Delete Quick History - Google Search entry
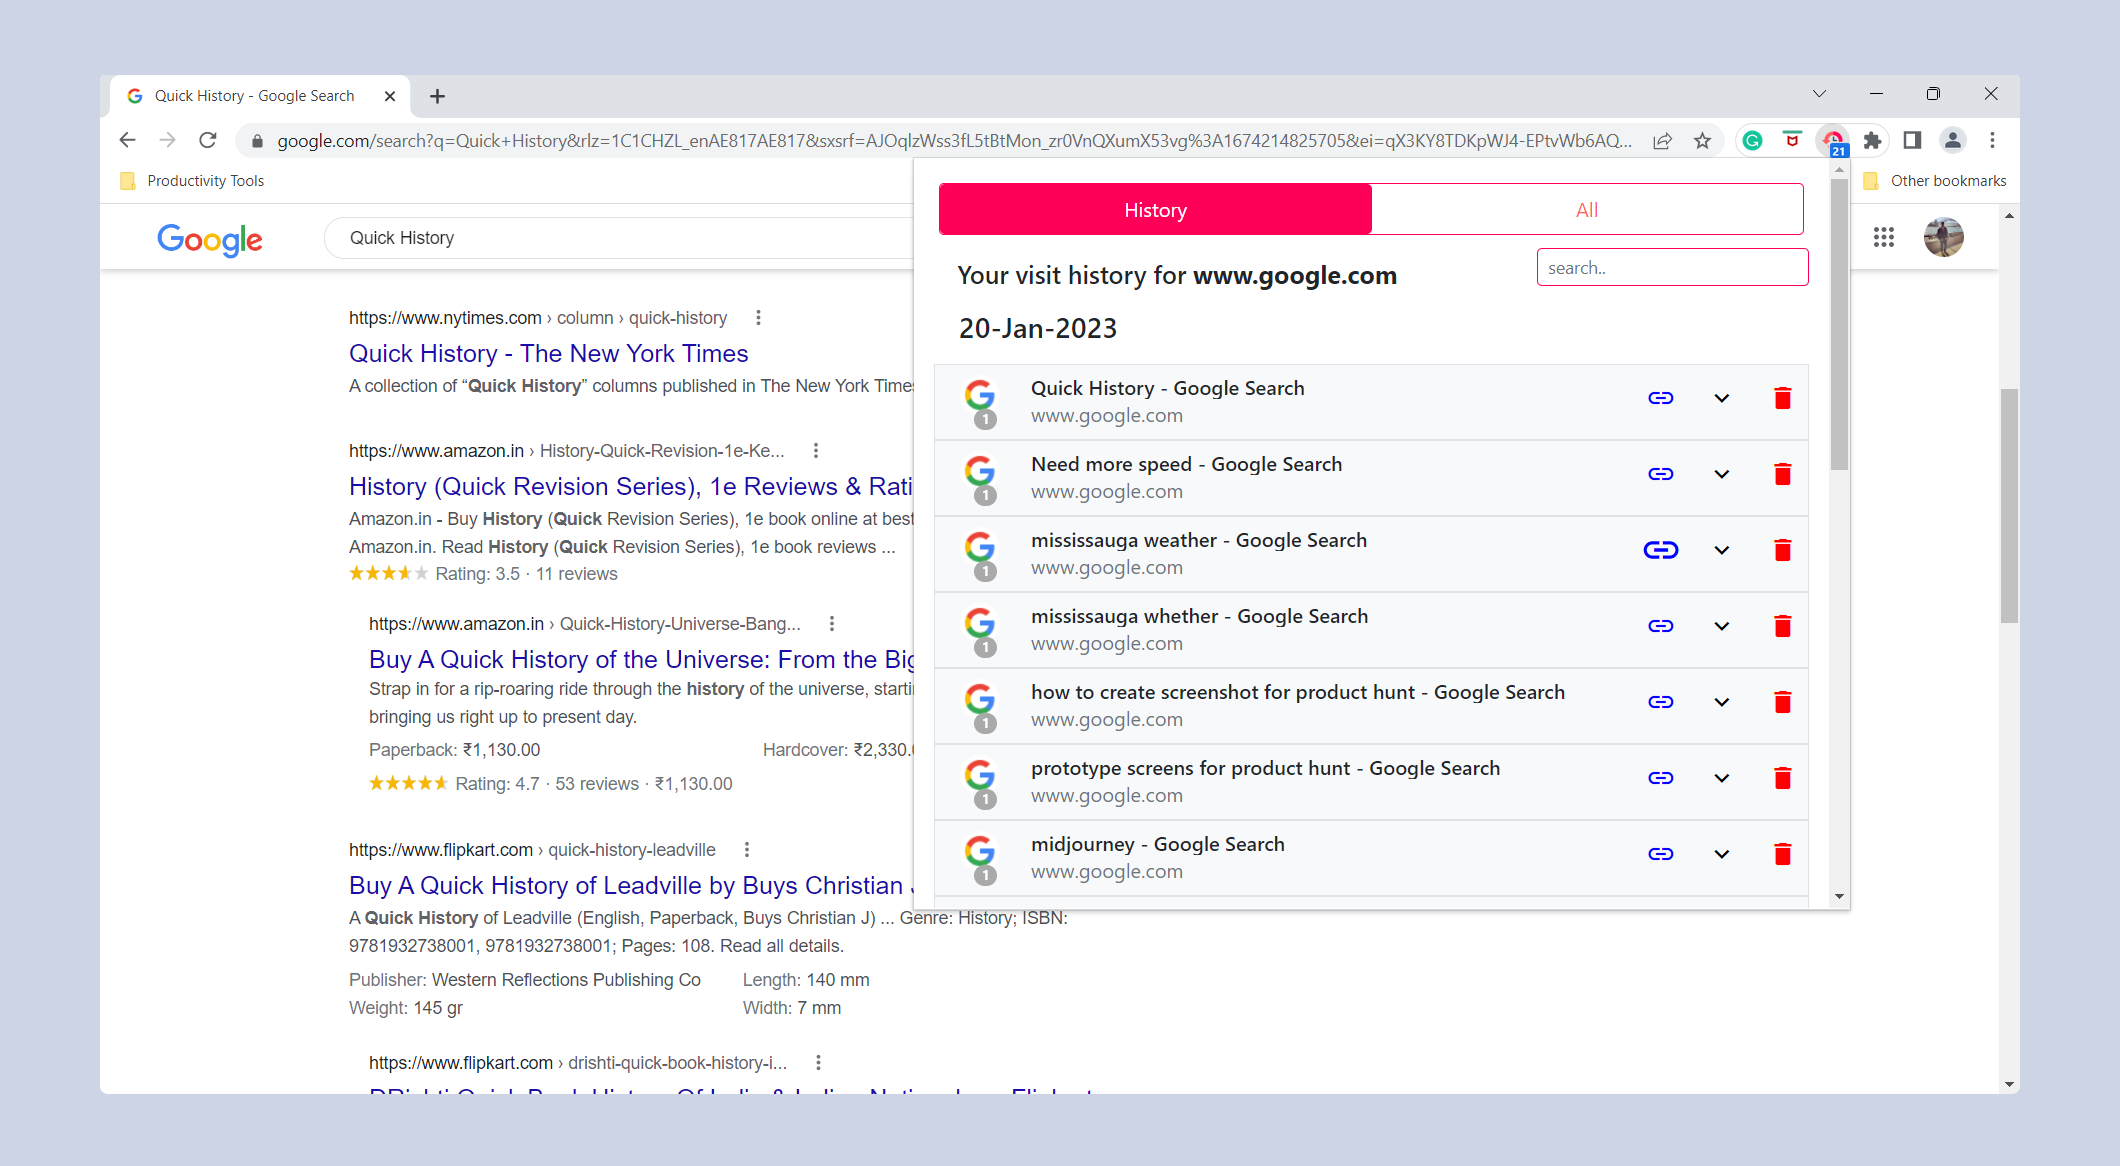2120x1166 pixels. (x=1782, y=398)
